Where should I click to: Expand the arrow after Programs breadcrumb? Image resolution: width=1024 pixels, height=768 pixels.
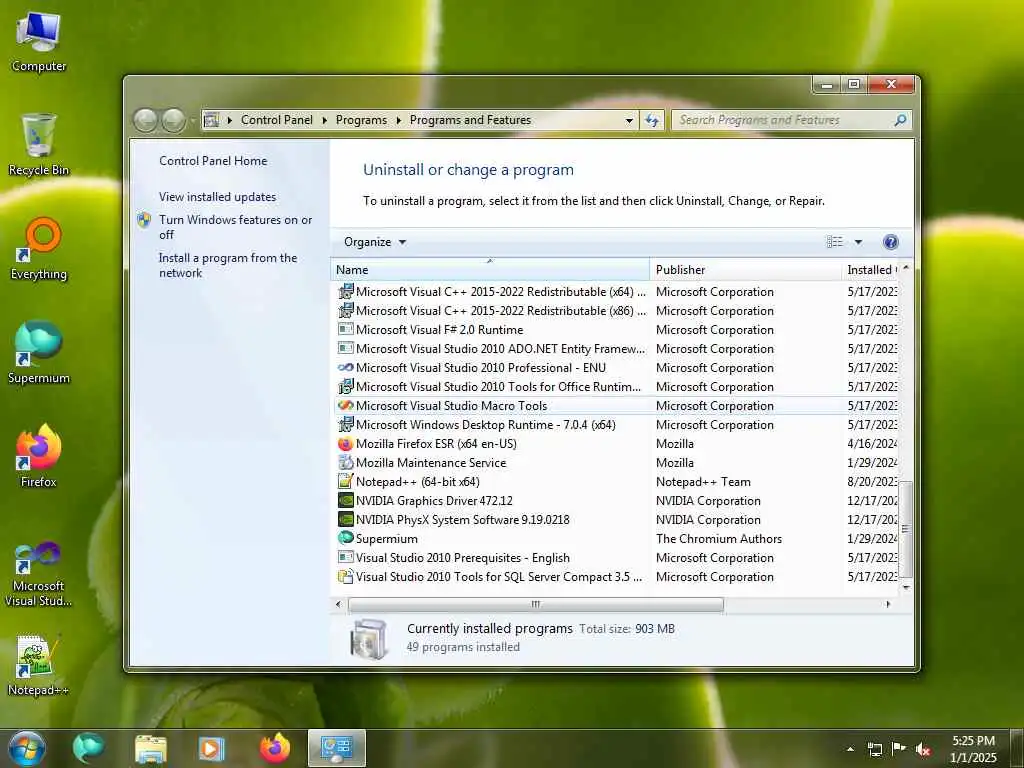pos(398,120)
